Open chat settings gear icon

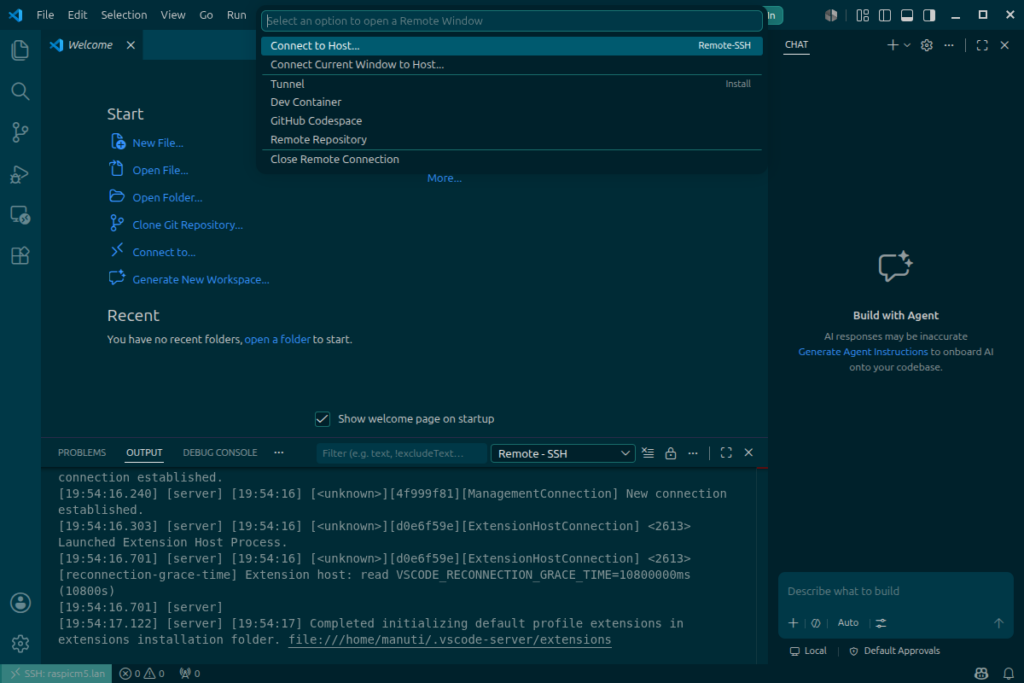pyautogui.click(x=927, y=45)
